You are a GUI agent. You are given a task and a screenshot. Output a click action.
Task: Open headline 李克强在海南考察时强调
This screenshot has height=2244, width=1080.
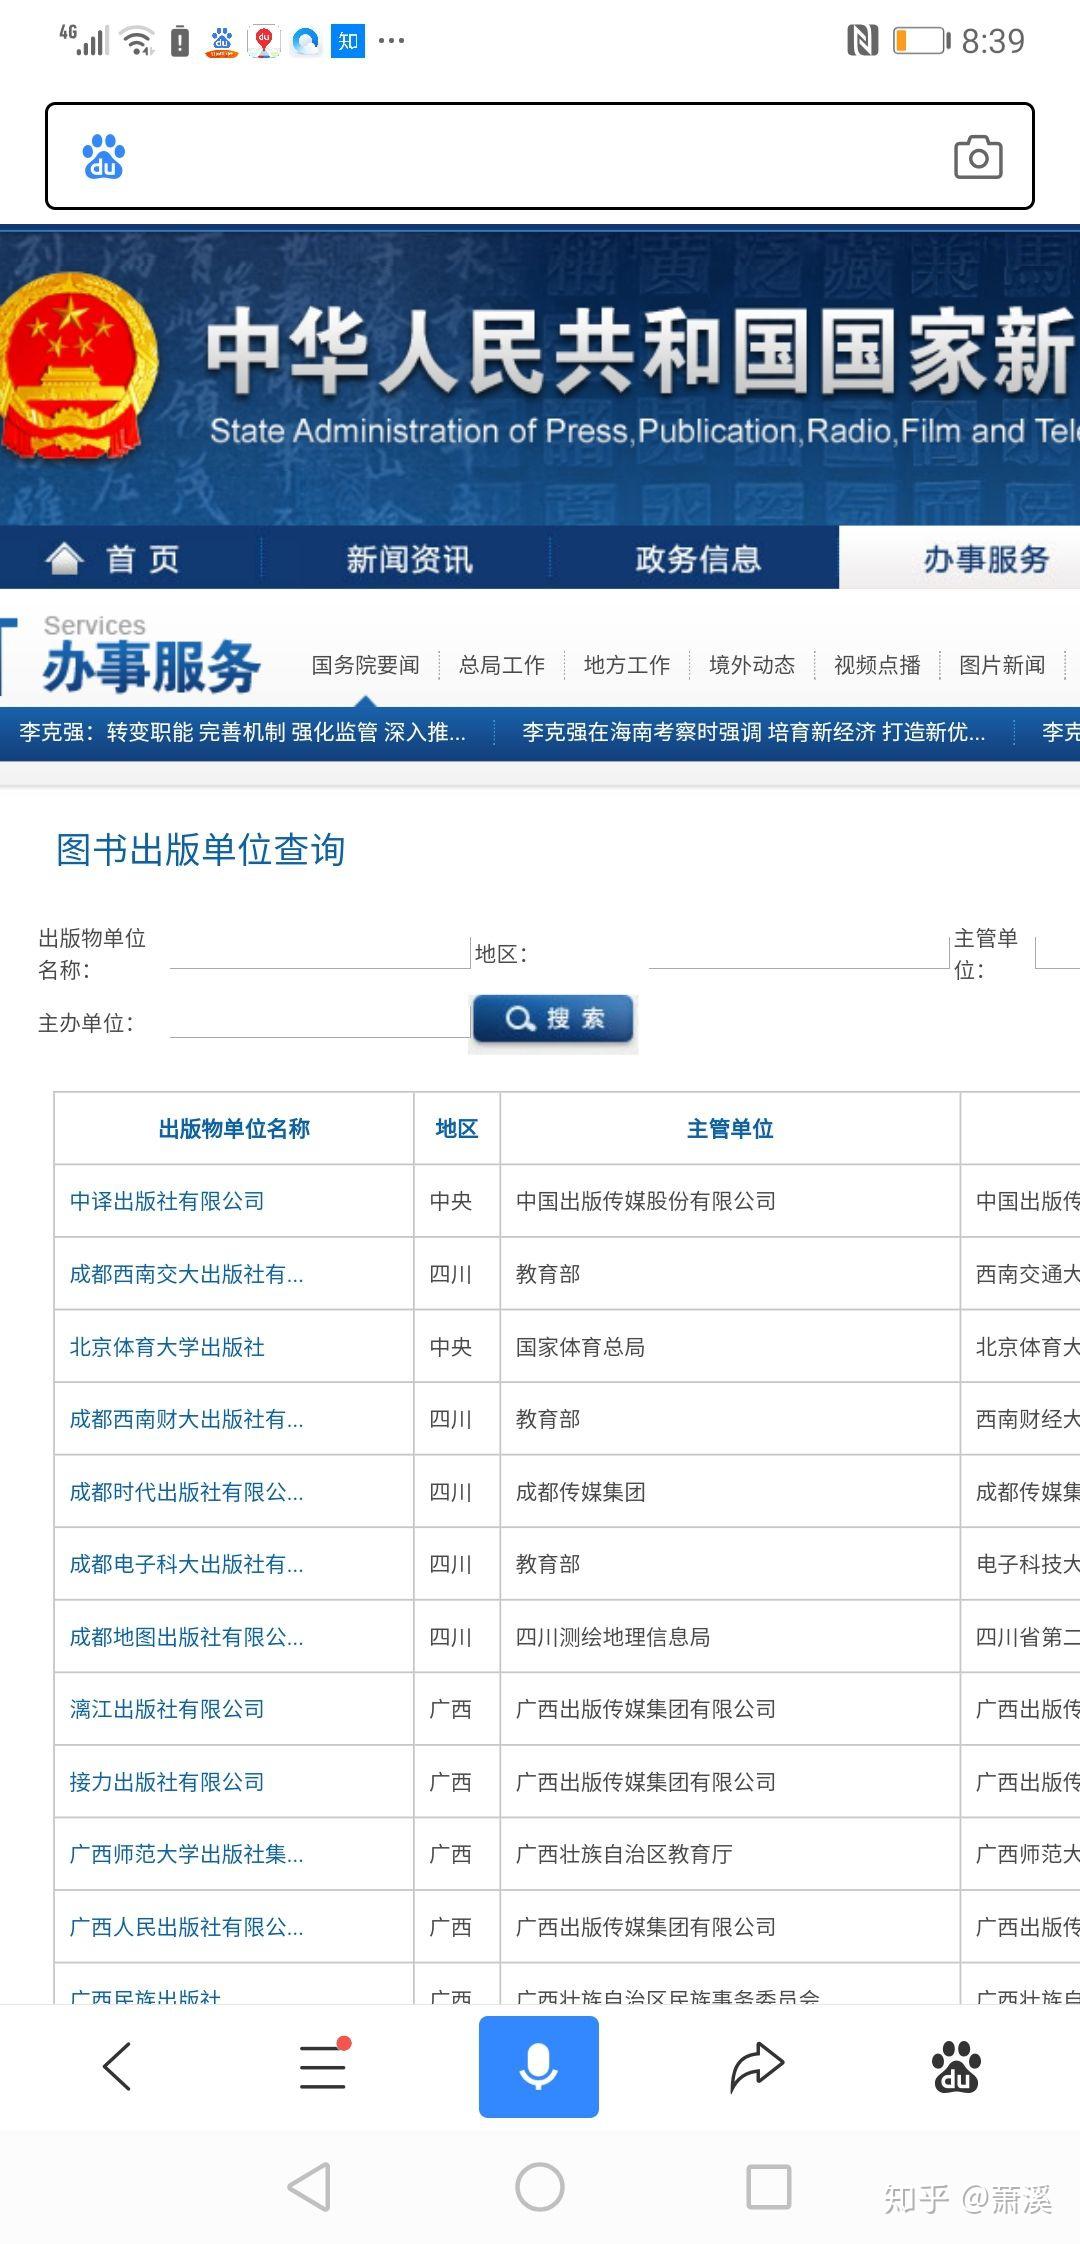754,733
